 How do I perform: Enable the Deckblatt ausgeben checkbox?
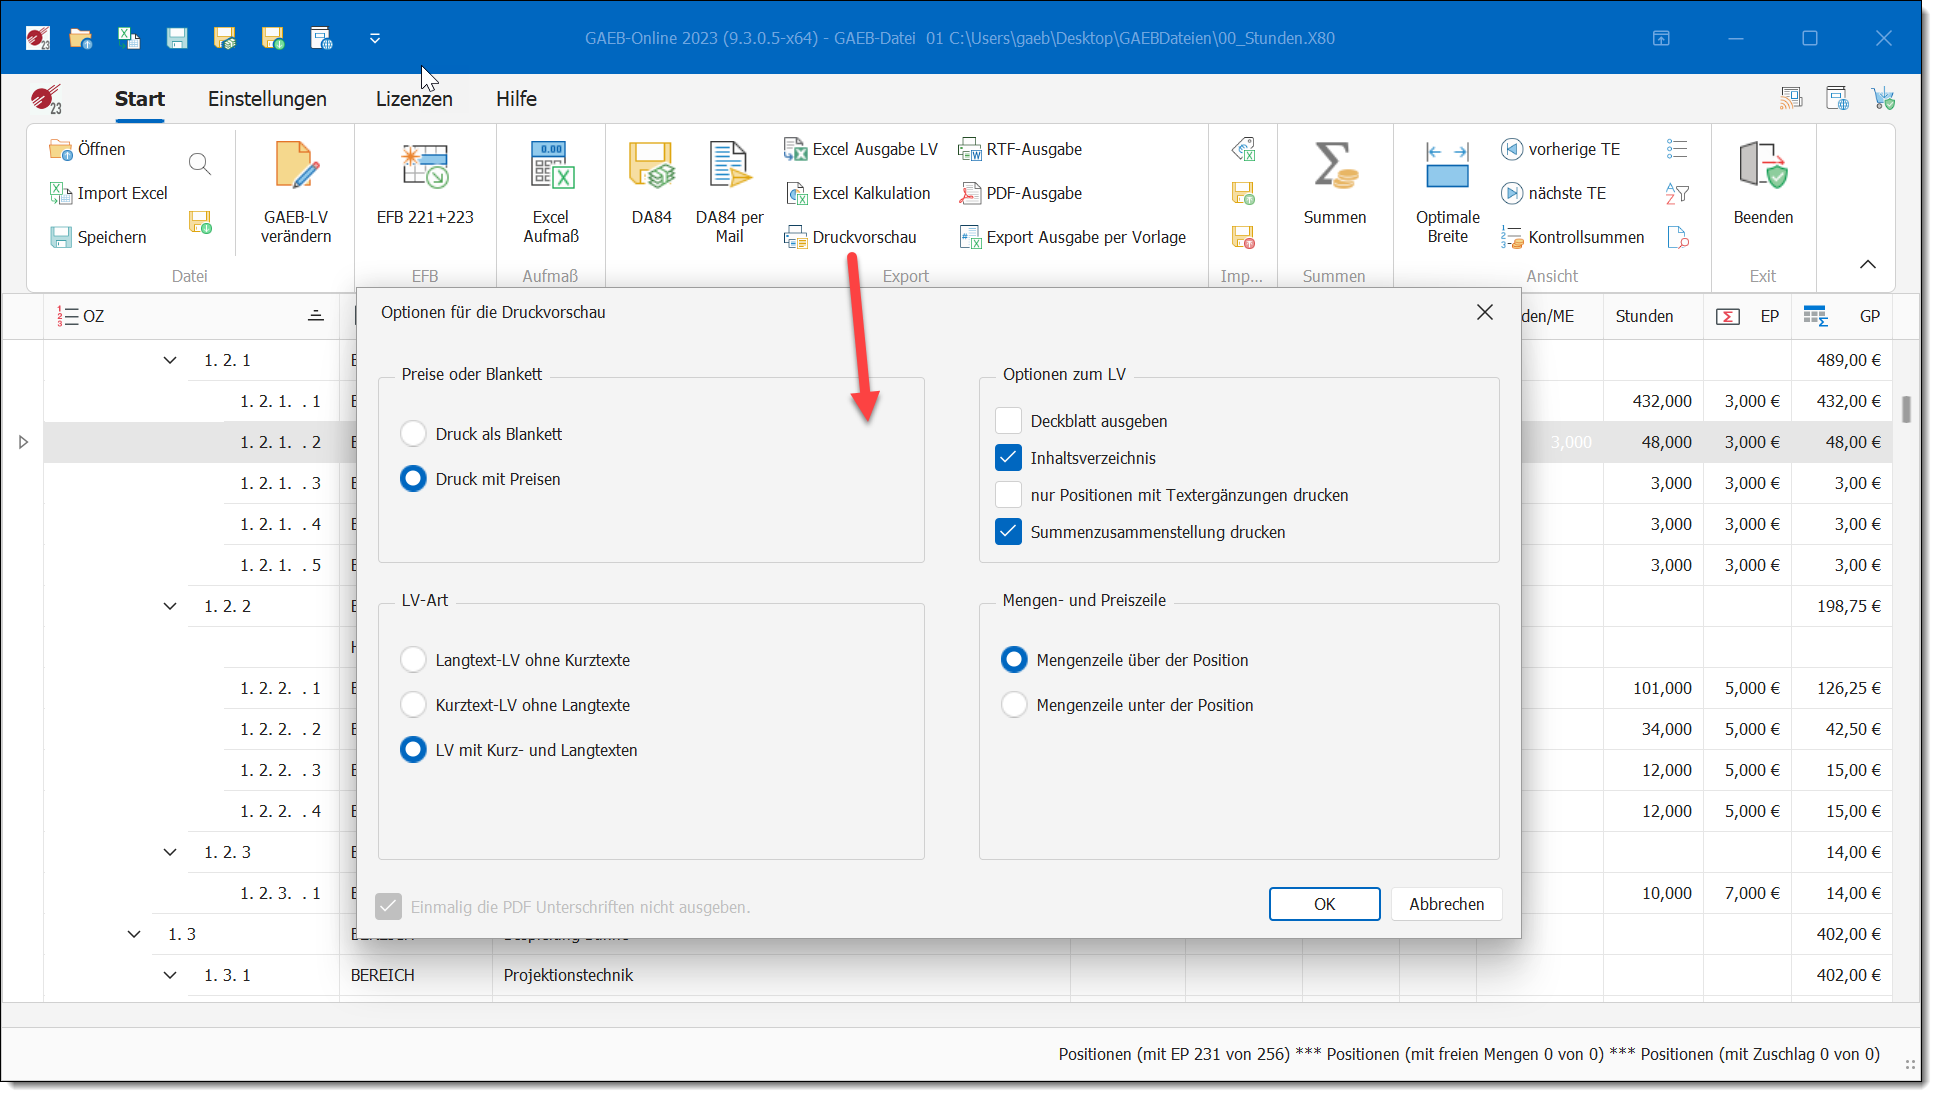[1008, 421]
